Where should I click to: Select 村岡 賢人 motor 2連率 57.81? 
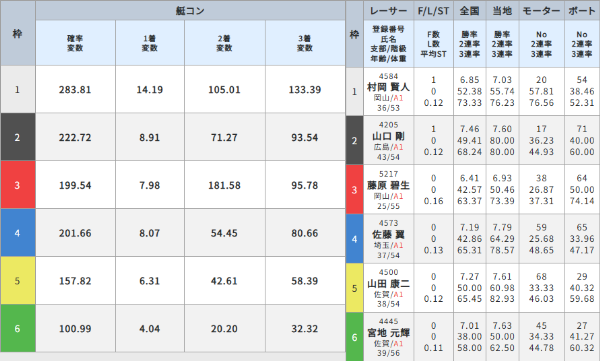click(541, 91)
